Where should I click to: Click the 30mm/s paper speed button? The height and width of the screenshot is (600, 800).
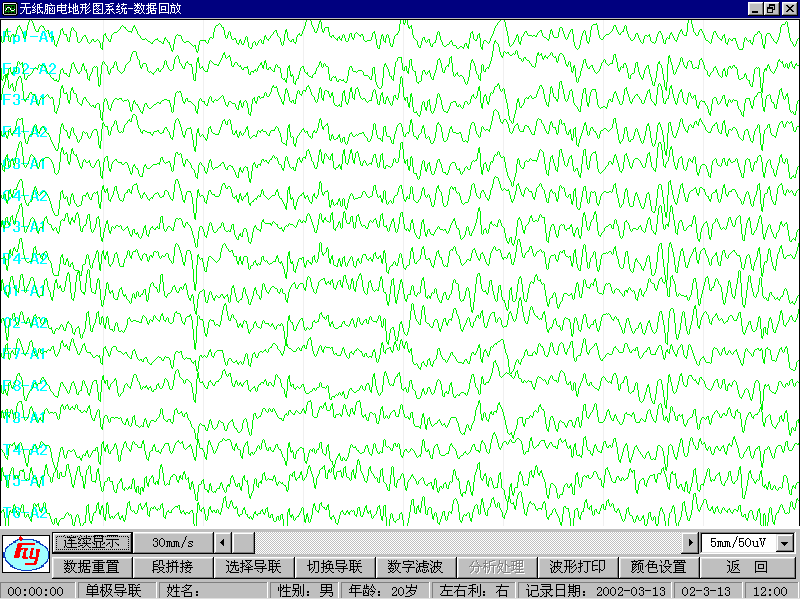coord(173,542)
